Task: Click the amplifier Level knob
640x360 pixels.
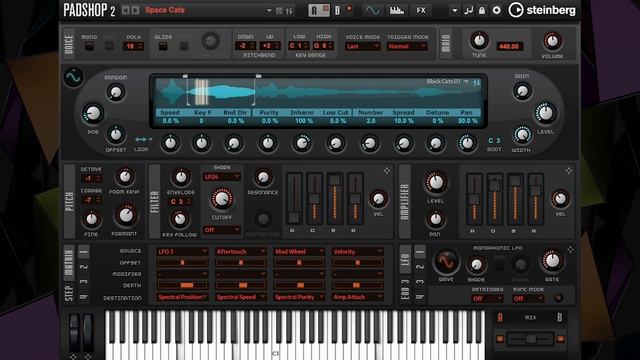Action: 436,182
